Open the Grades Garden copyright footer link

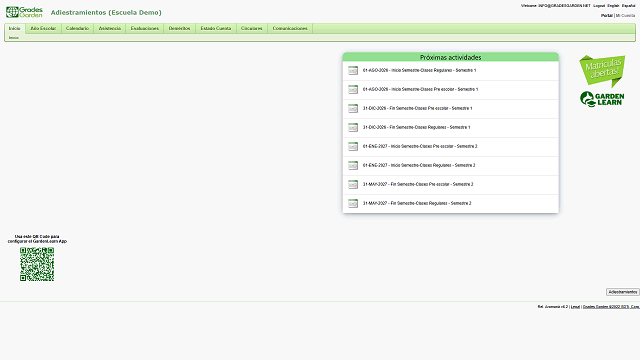[x=611, y=307]
